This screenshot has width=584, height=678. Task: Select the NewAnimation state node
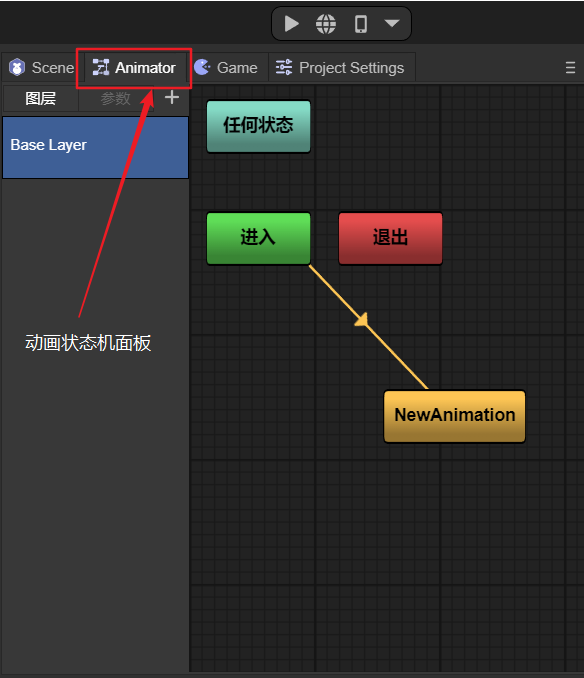(x=455, y=416)
